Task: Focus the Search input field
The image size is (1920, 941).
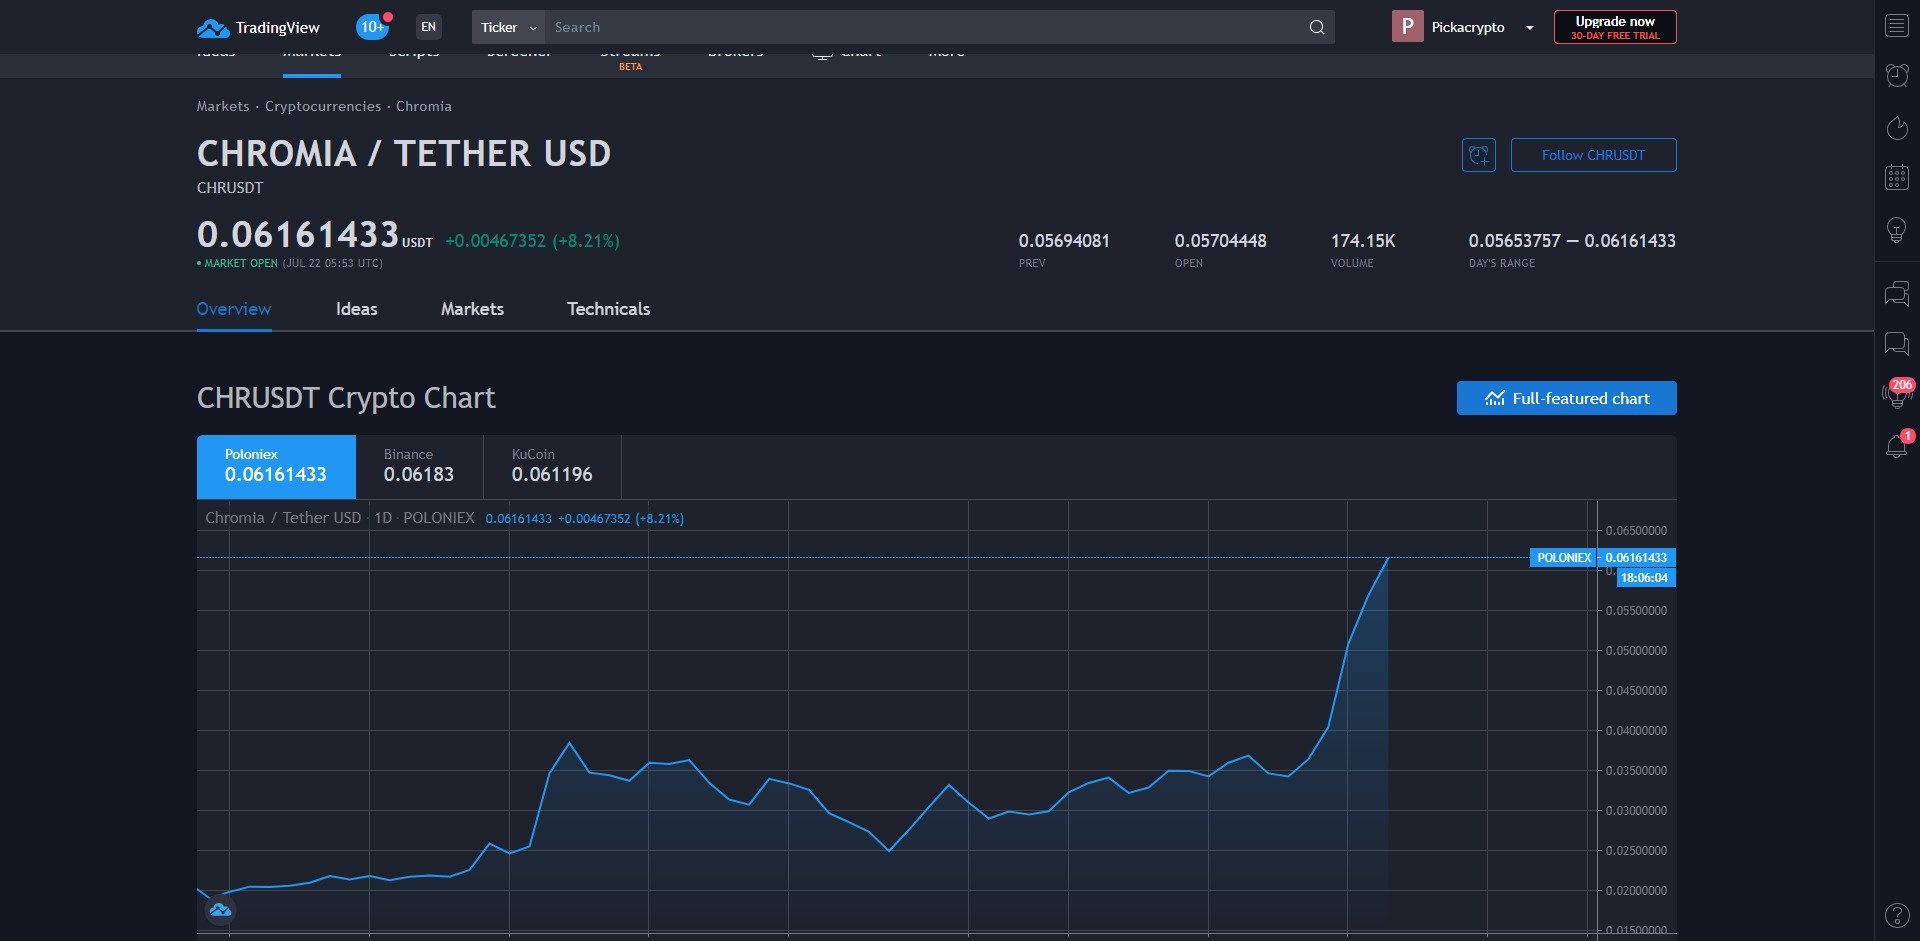Action: (925, 27)
